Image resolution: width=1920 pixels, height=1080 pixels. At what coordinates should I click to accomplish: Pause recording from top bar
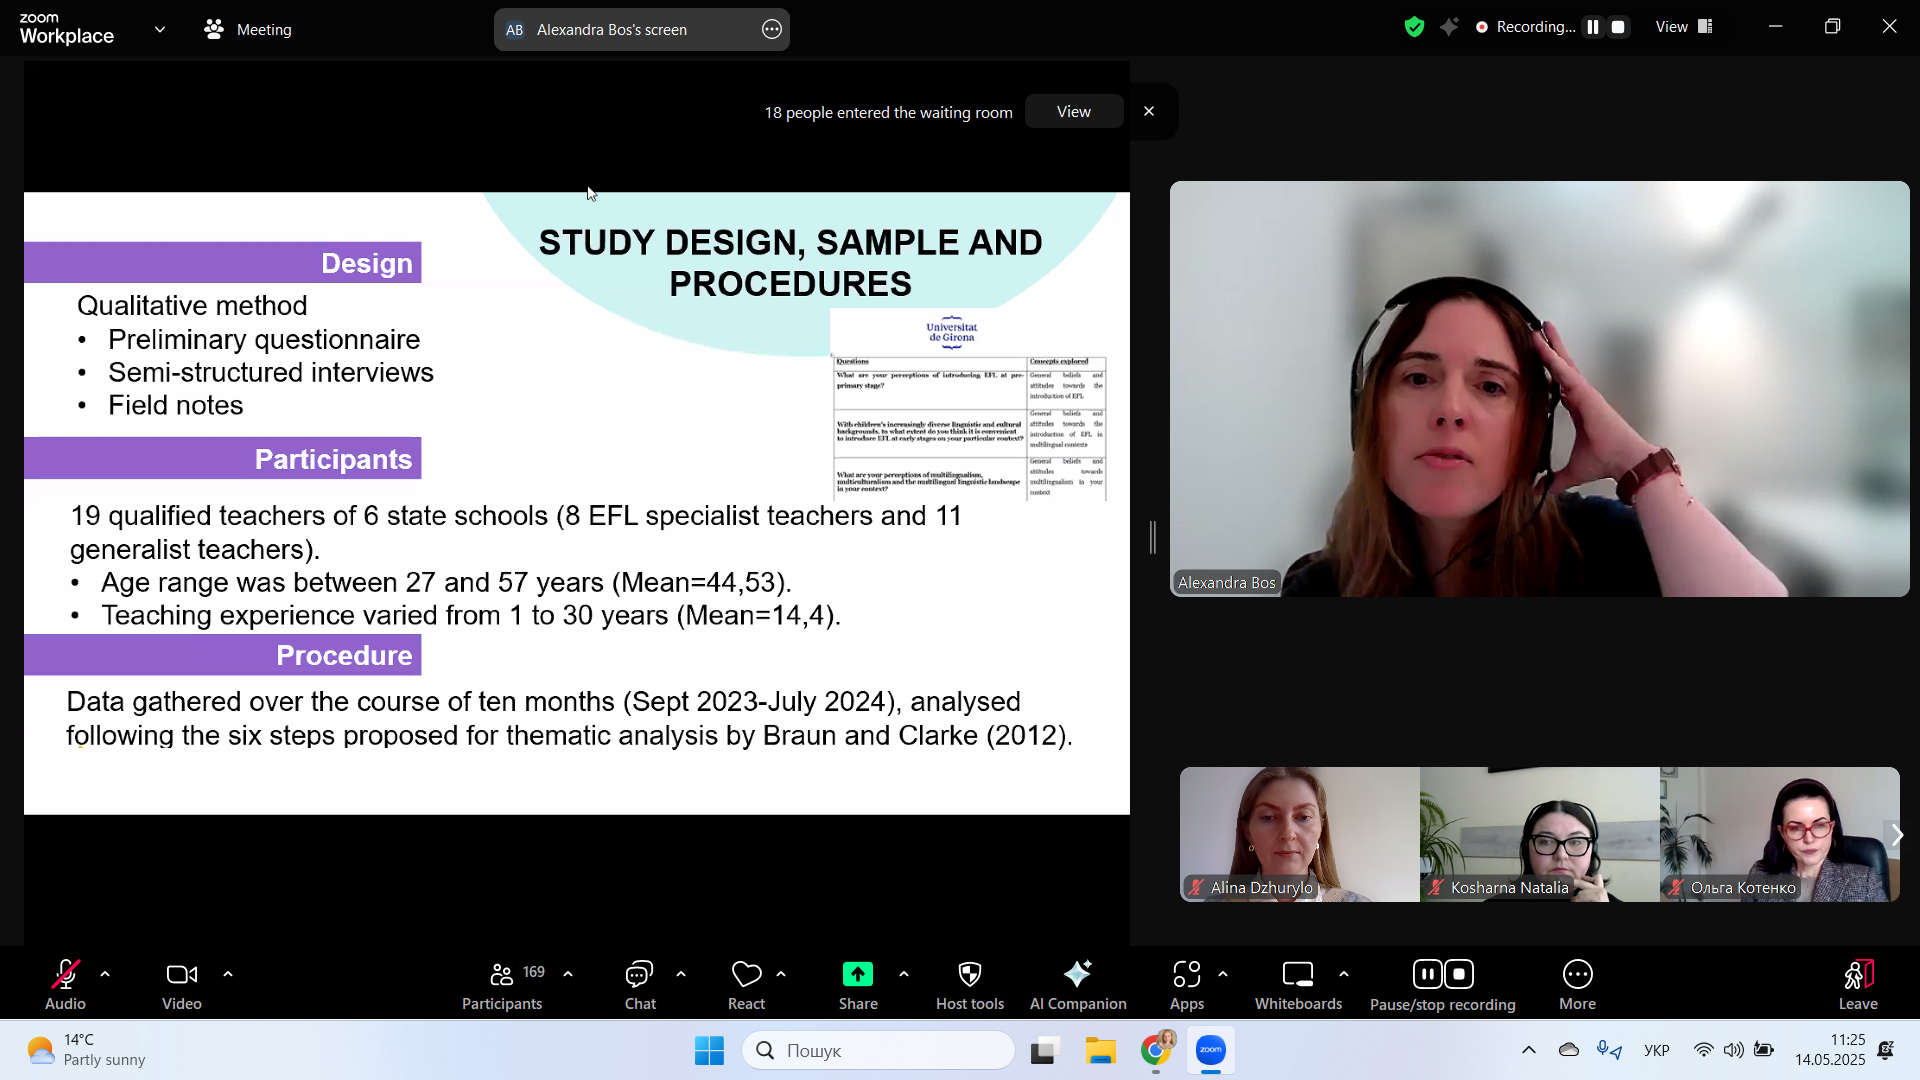1593,27
